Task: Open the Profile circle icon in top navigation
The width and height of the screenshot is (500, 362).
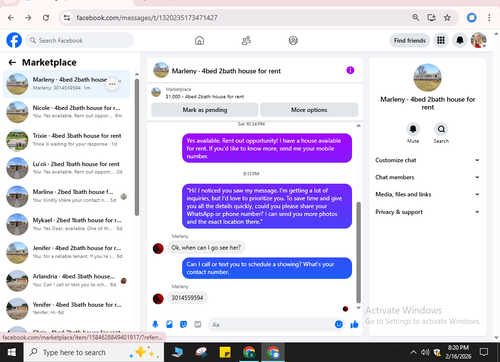Action: (x=293, y=41)
